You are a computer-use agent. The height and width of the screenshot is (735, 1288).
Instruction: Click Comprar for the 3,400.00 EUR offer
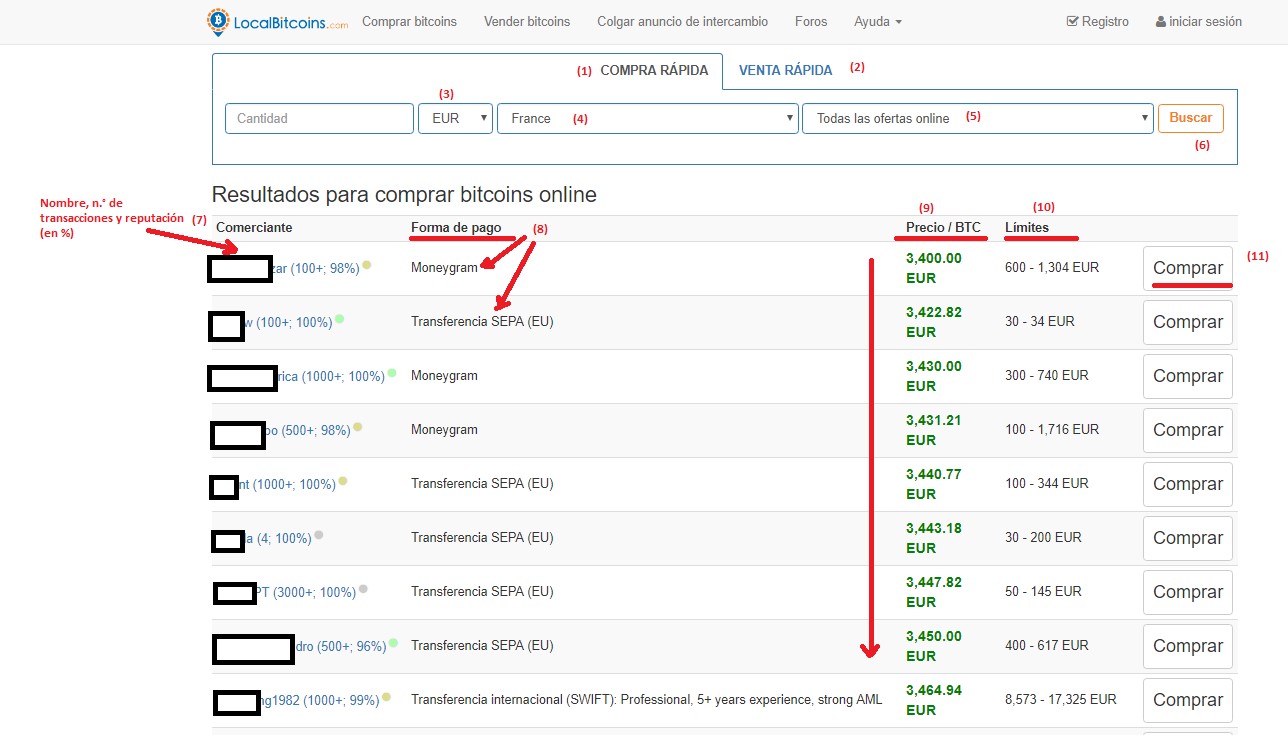(1188, 268)
